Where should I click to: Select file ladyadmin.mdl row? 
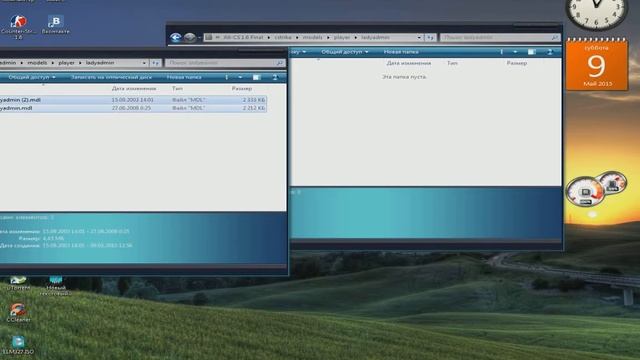tap(133, 108)
